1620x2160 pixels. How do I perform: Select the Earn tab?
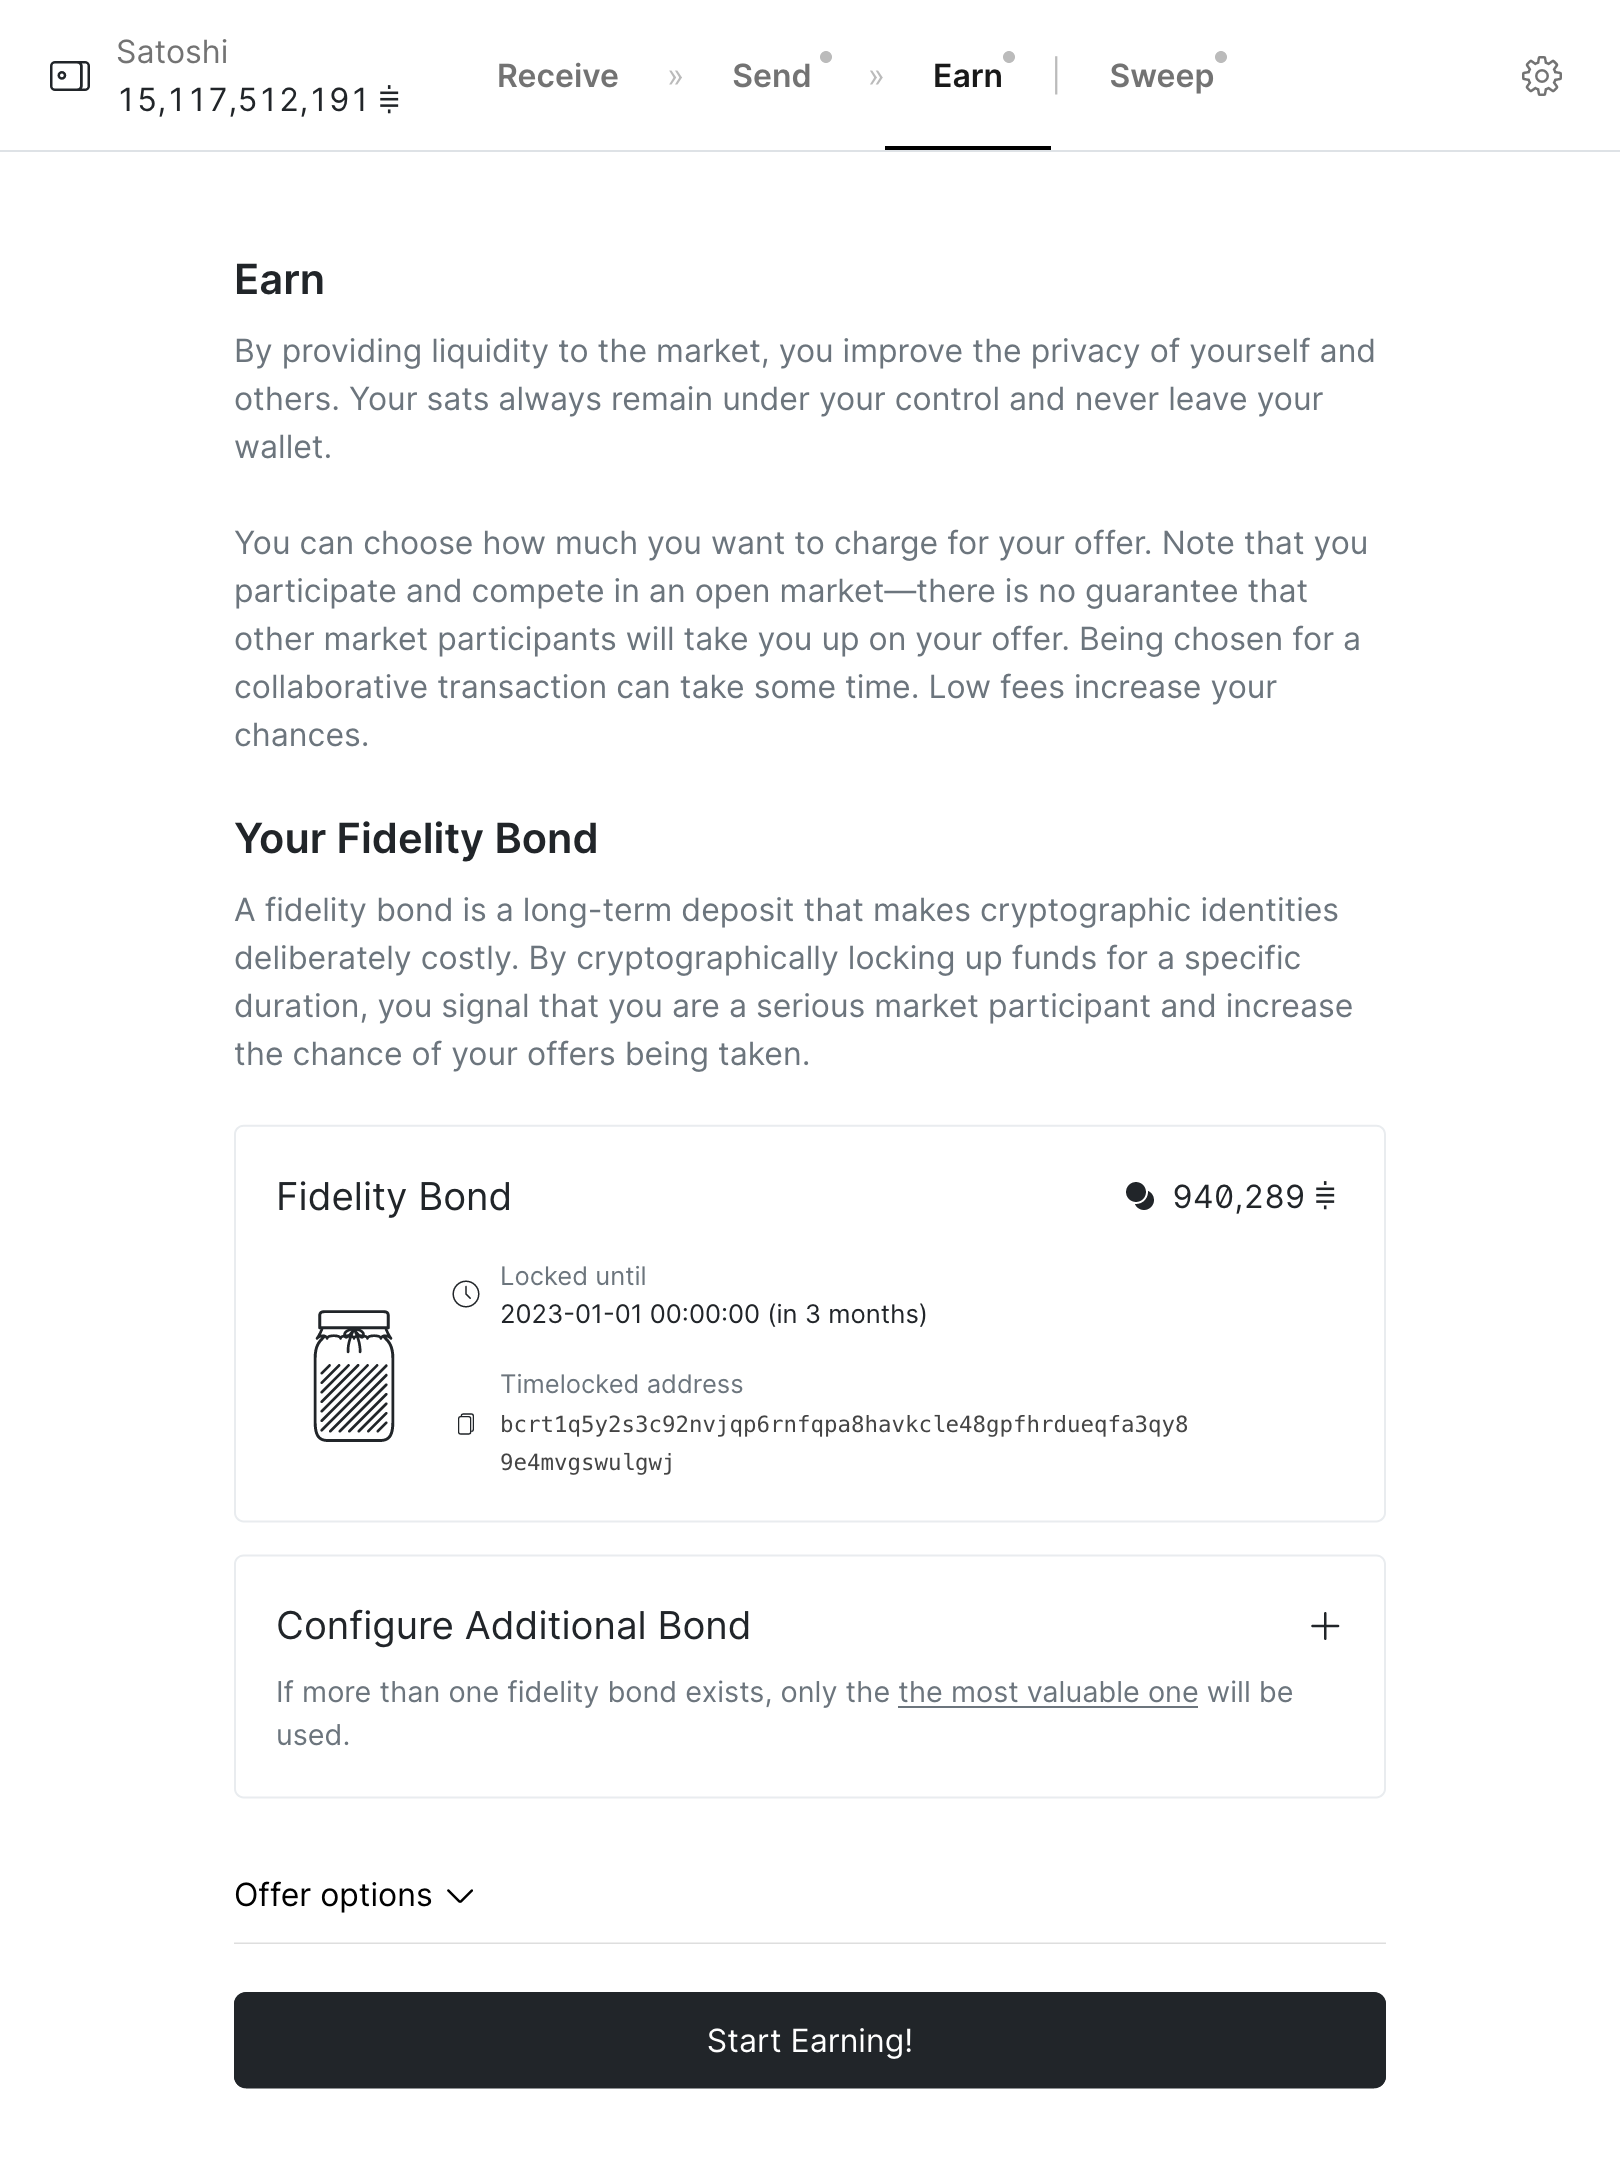(967, 76)
